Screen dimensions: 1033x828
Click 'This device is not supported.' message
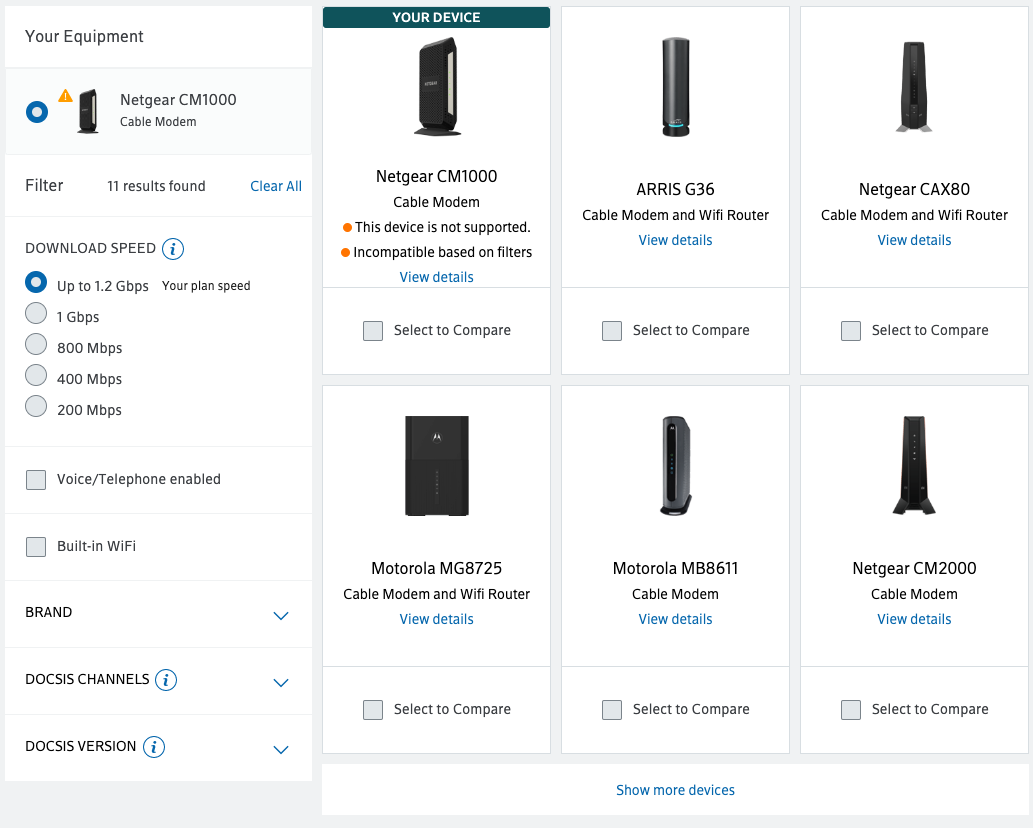click(442, 227)
